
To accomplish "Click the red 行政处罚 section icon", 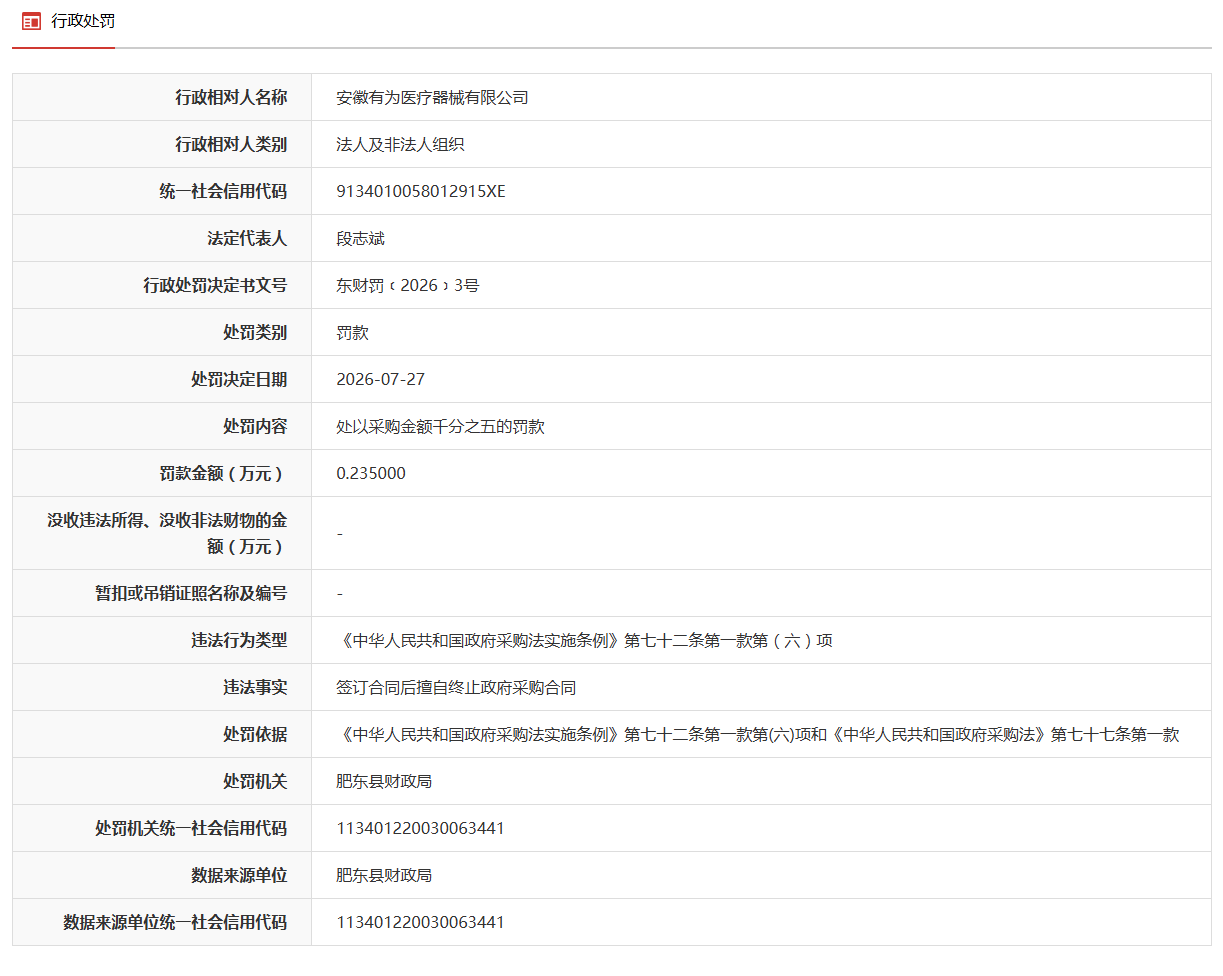I will coord(31,21).
